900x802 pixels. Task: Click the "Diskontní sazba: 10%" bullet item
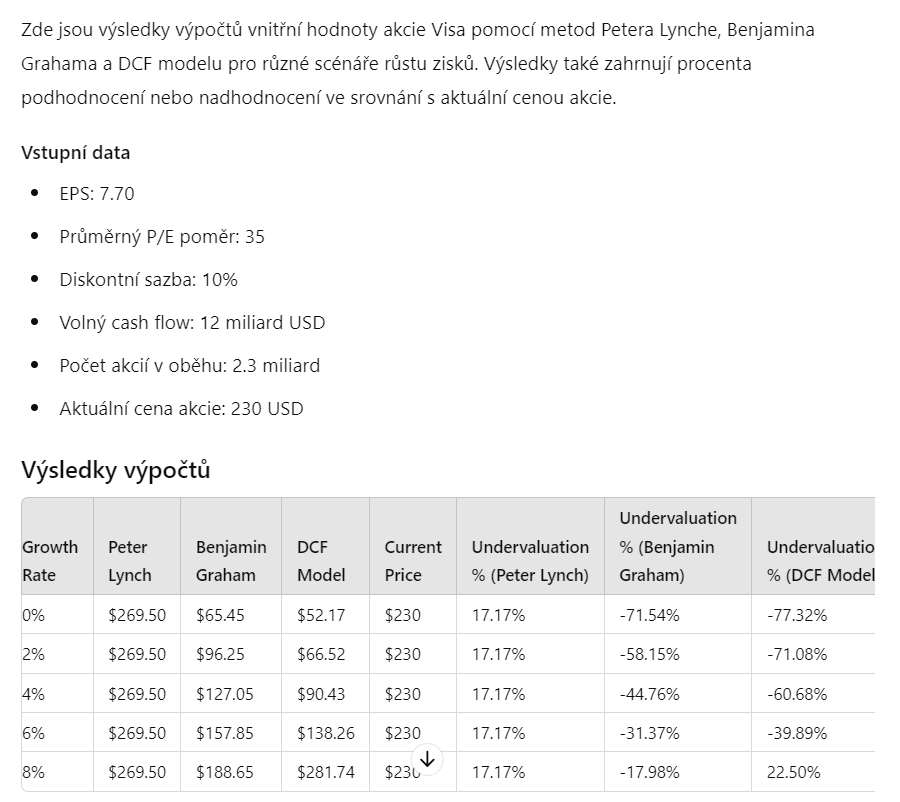pos(148,280)
